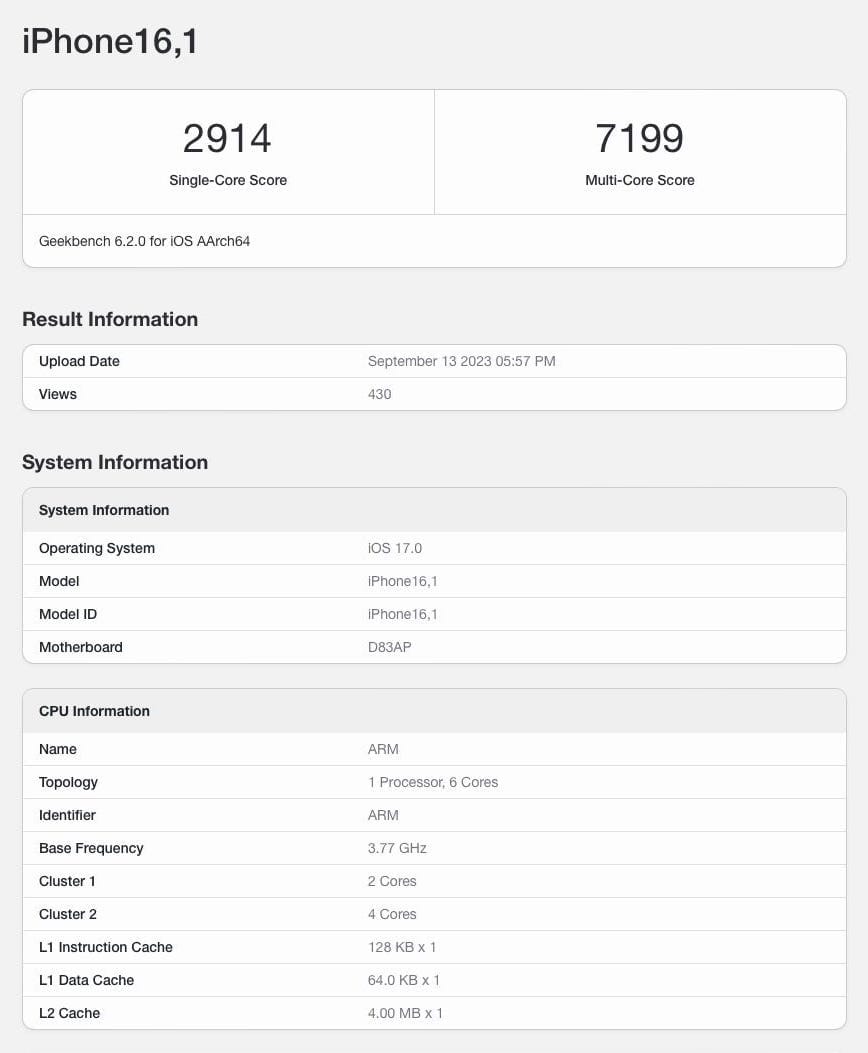Click the Base Frequency 3.77 GHz value

tap(397, 848)
